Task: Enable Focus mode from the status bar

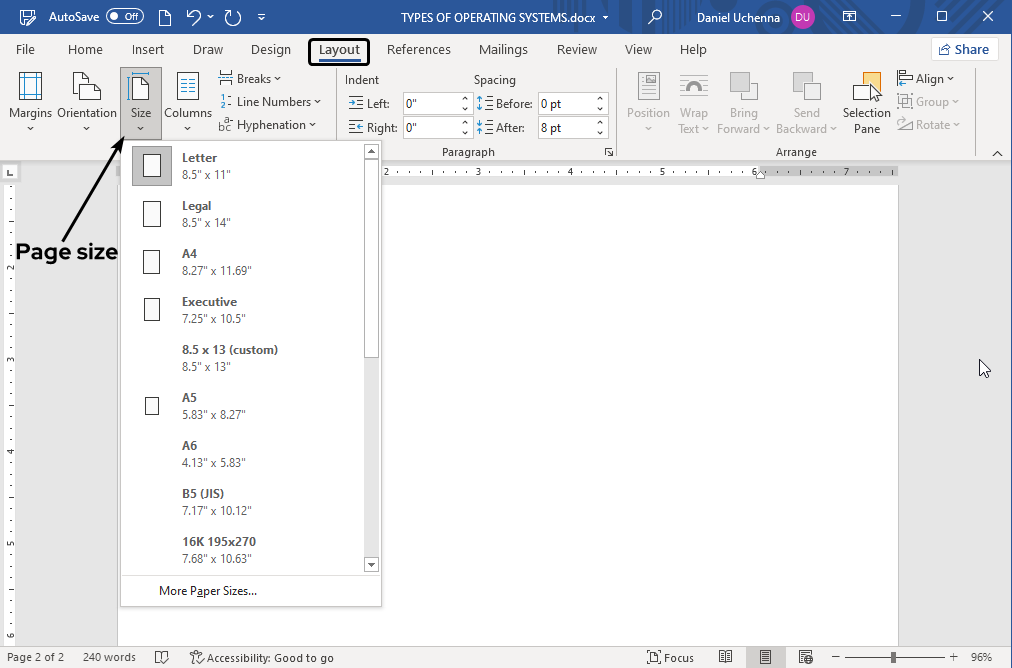Action: pyautogui.click(x=670, y=657)
